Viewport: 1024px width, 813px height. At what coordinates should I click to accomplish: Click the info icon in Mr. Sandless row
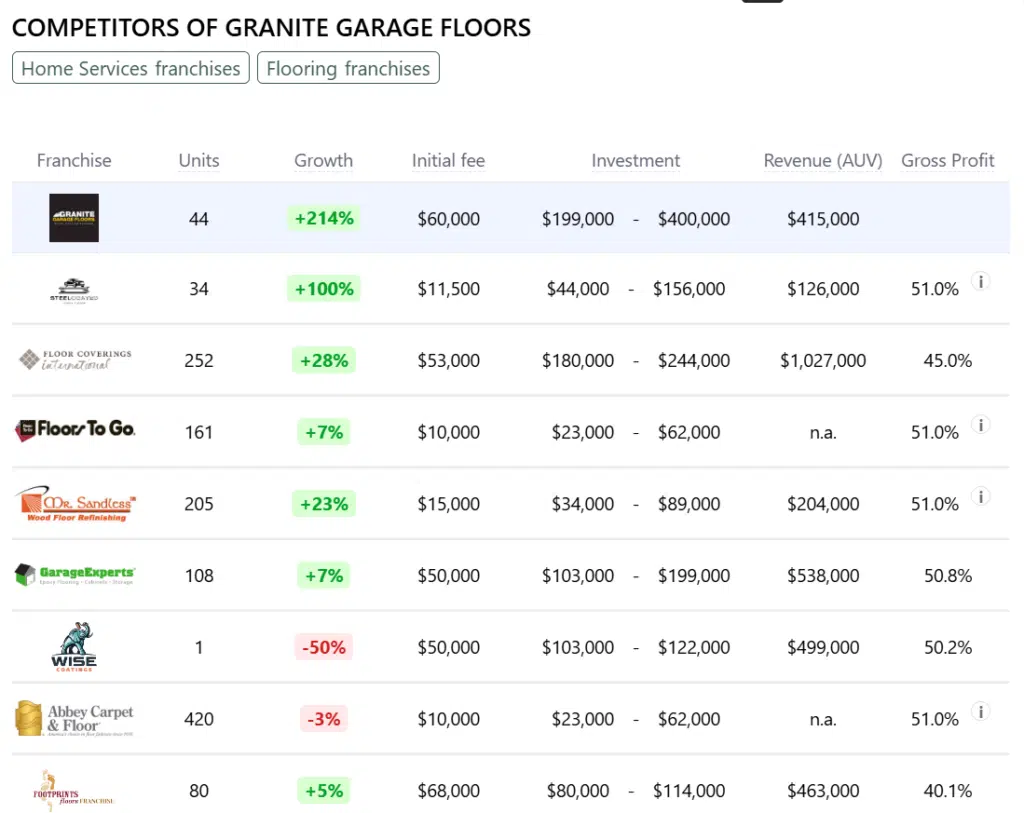click(980, 497)
